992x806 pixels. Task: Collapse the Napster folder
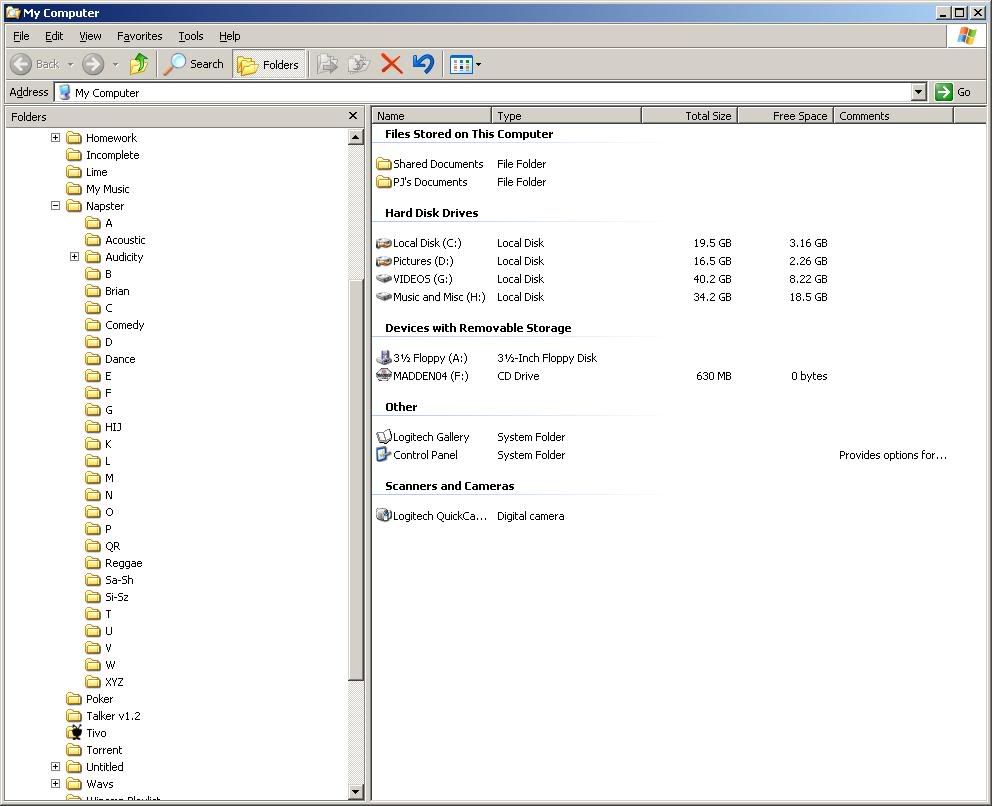pyautogui.click(x=56, y=206)
